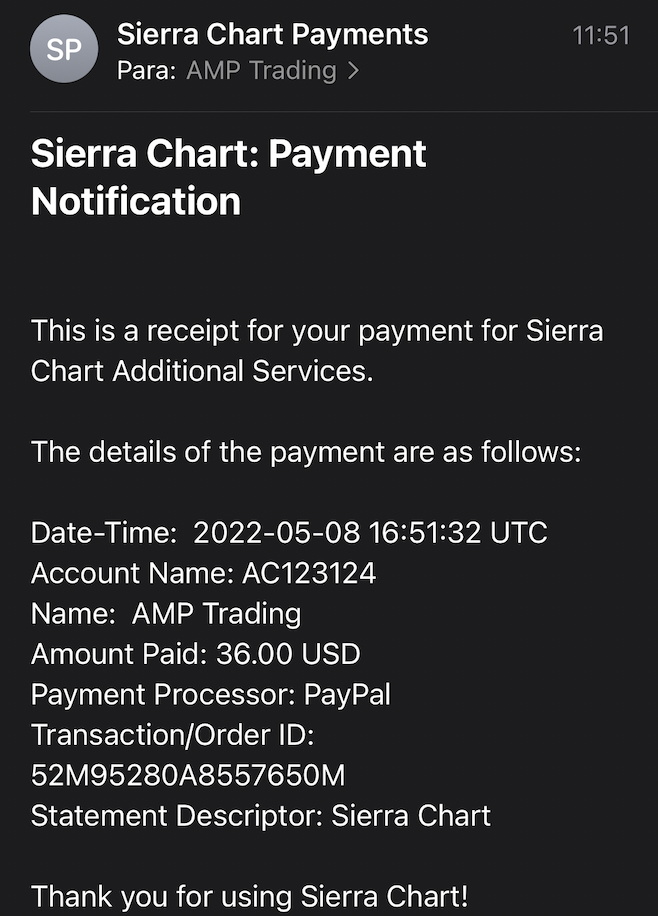Select transaction ID 52M95280A8557650M

[x=188, y=775]
